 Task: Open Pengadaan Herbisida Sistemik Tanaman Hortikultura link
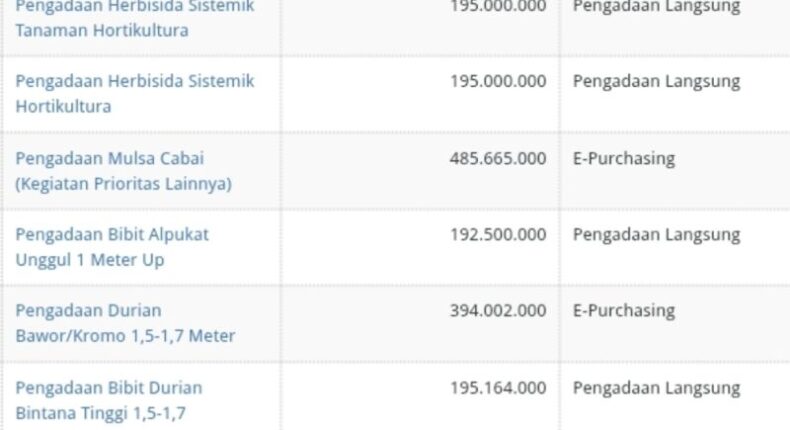pyautogui.click(x=135, y=18)
